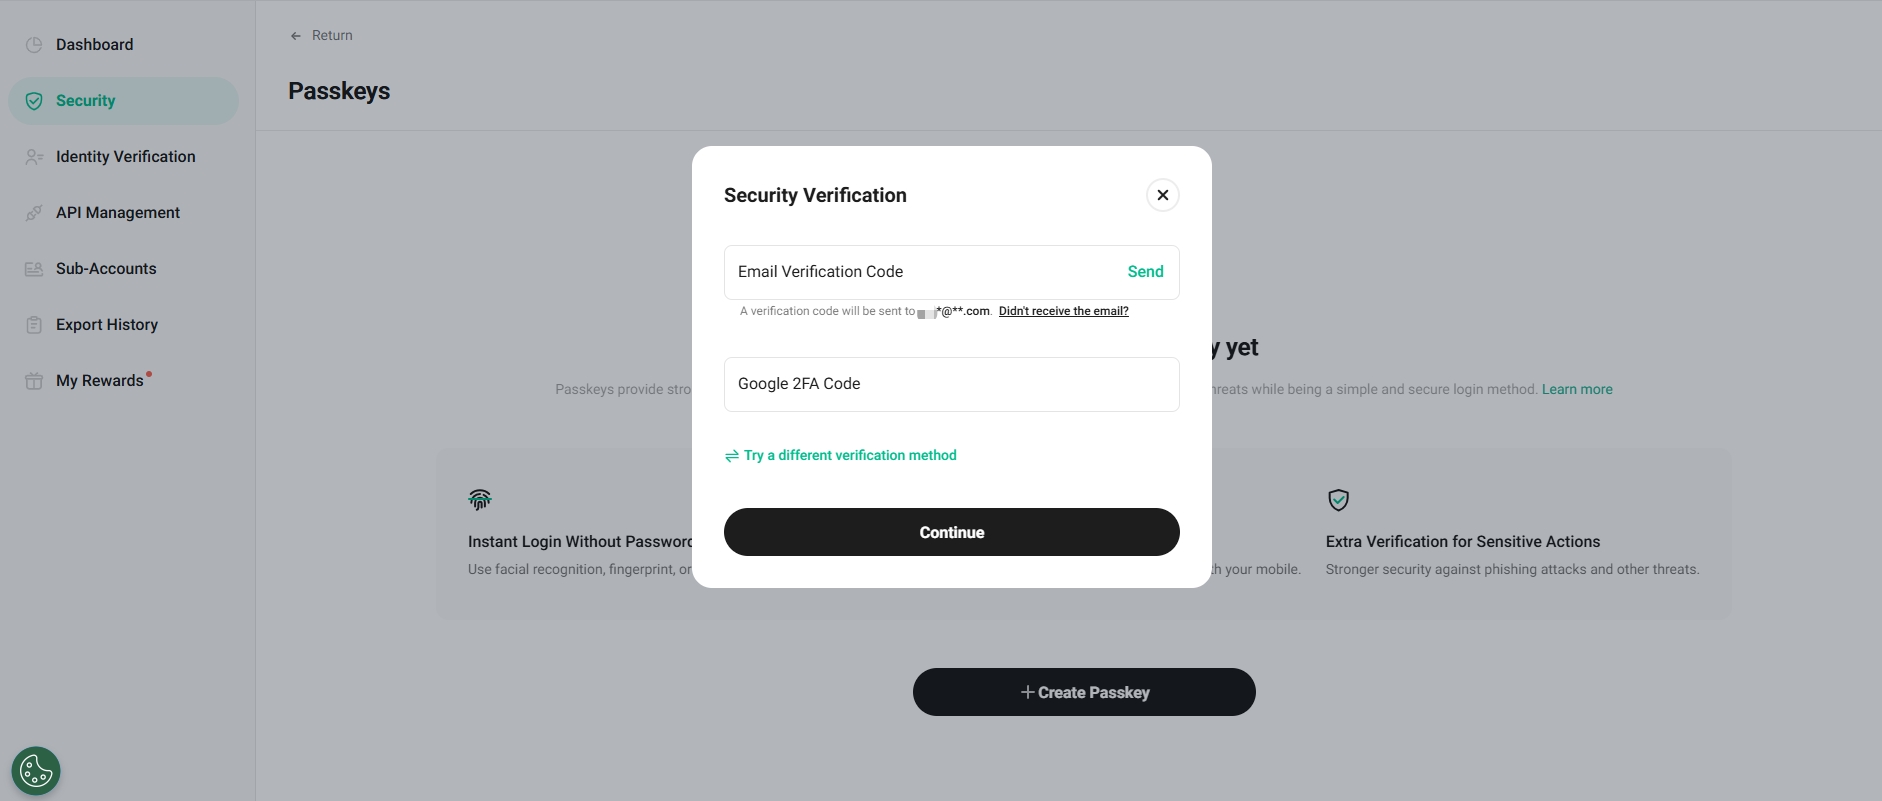Open the cookie preferences icon
This screenshot has width=1882, height=801.
pyautogui.click(x=36, y=771)
